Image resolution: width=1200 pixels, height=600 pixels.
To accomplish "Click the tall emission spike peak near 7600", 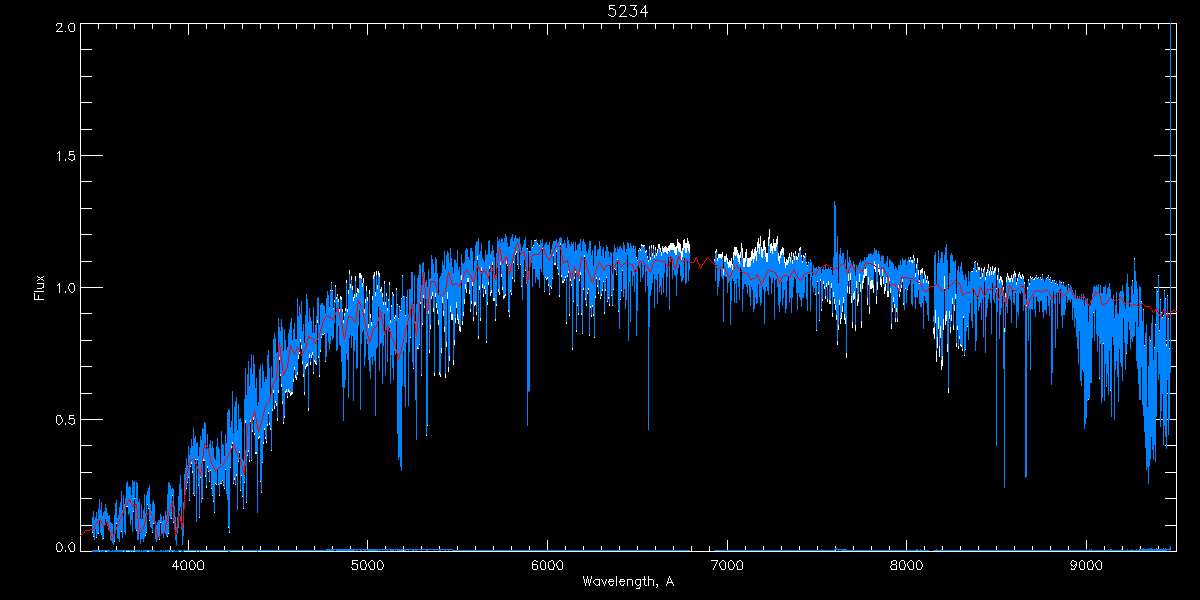I will [x=834, y=203].
